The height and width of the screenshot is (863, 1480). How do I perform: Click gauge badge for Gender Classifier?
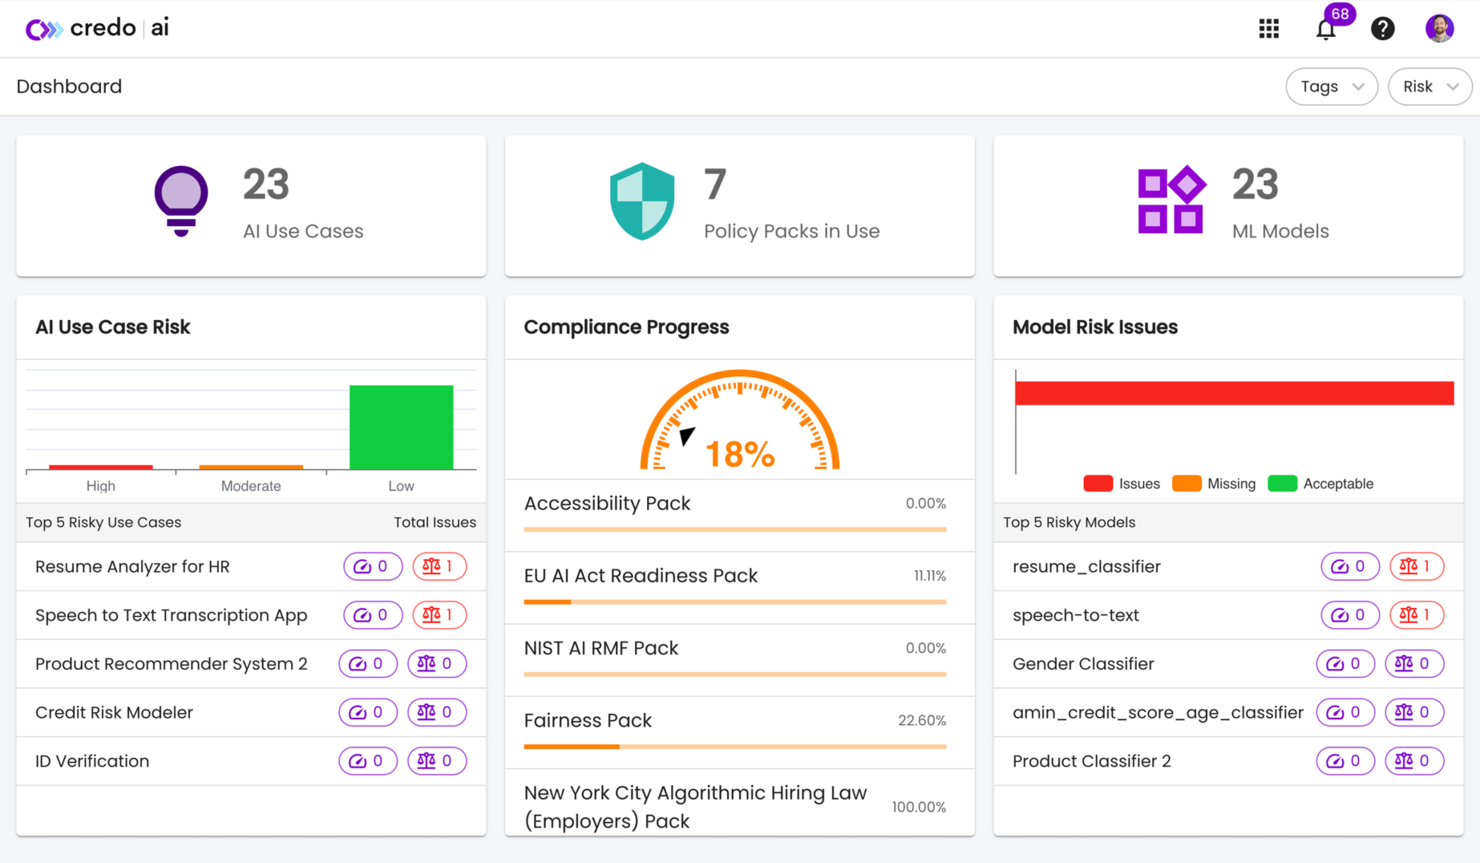click(1346, 664)
